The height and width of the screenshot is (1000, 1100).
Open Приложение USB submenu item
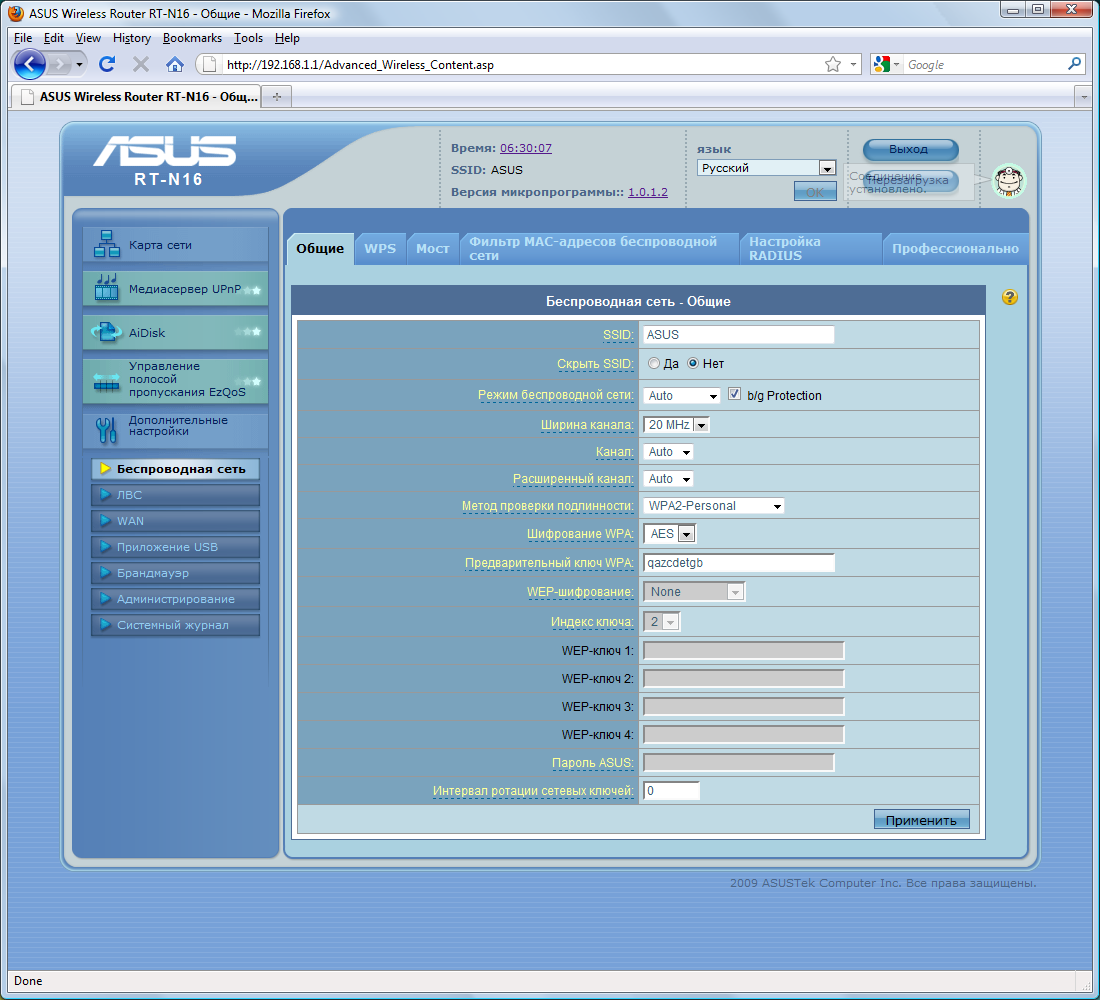coord(175,547)
